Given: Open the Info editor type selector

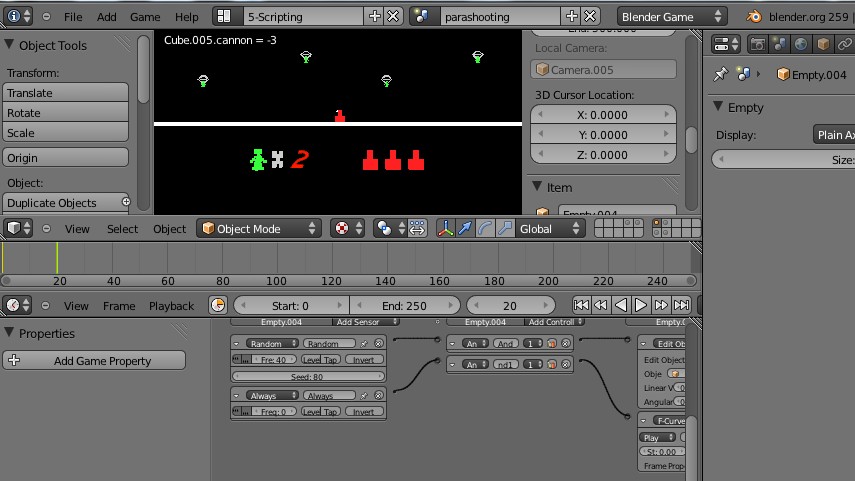Looking at the screenshot, I should pyautogui.click(x=18, y=16).
